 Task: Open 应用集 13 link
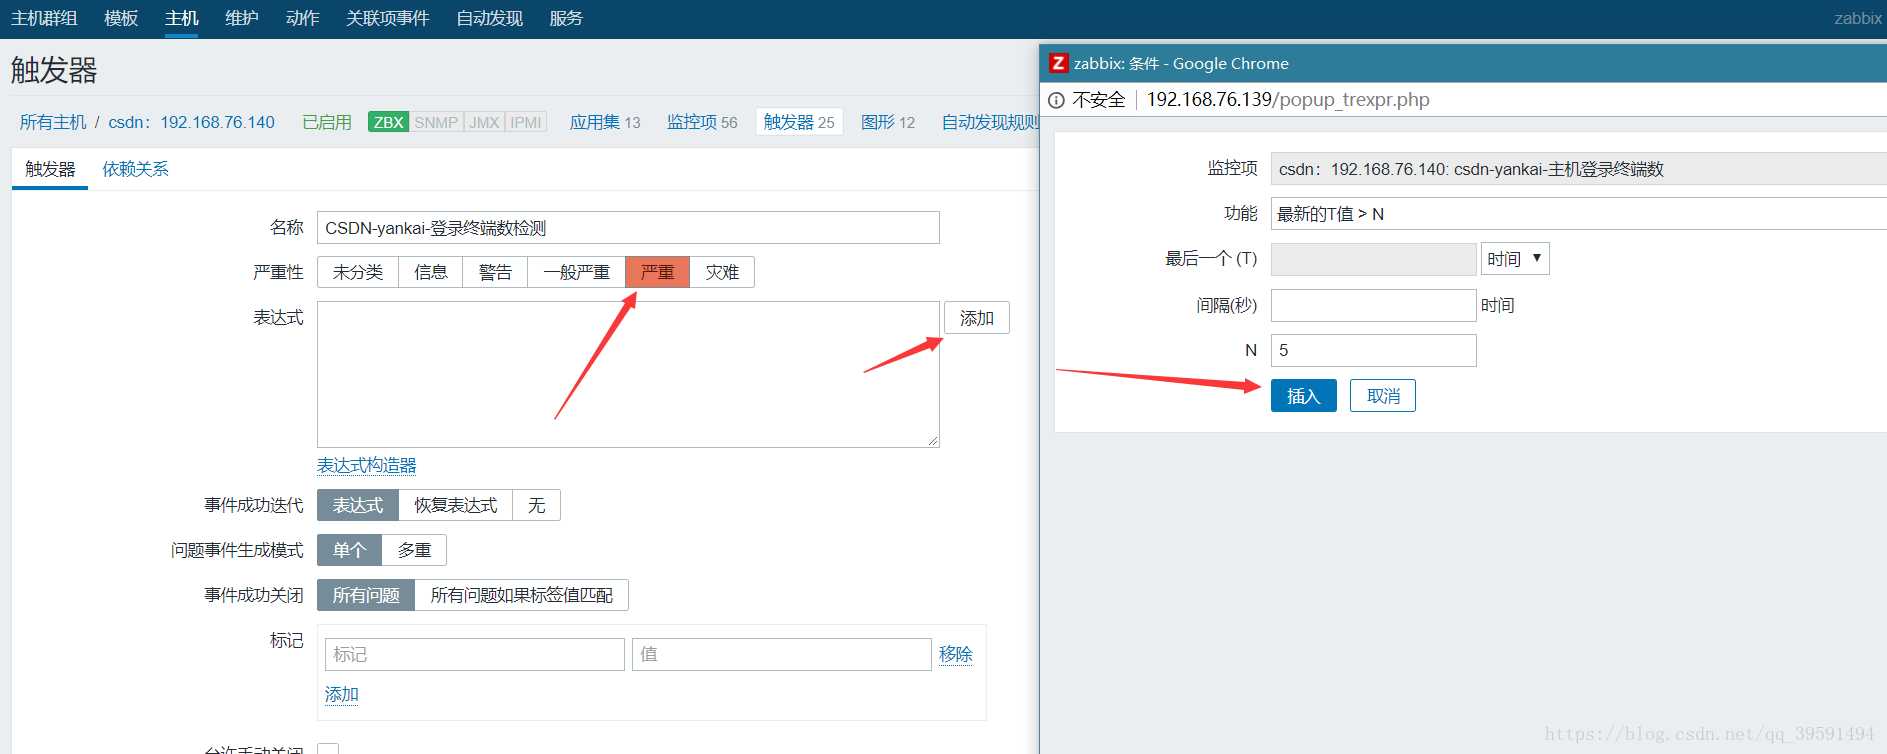pos(605,122)
